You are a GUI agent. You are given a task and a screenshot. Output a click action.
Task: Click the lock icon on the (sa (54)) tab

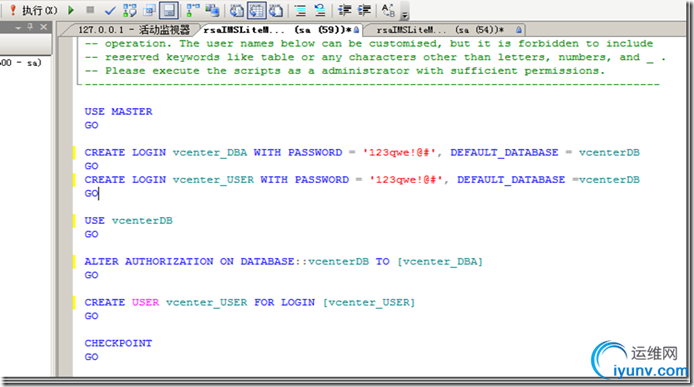518,30
